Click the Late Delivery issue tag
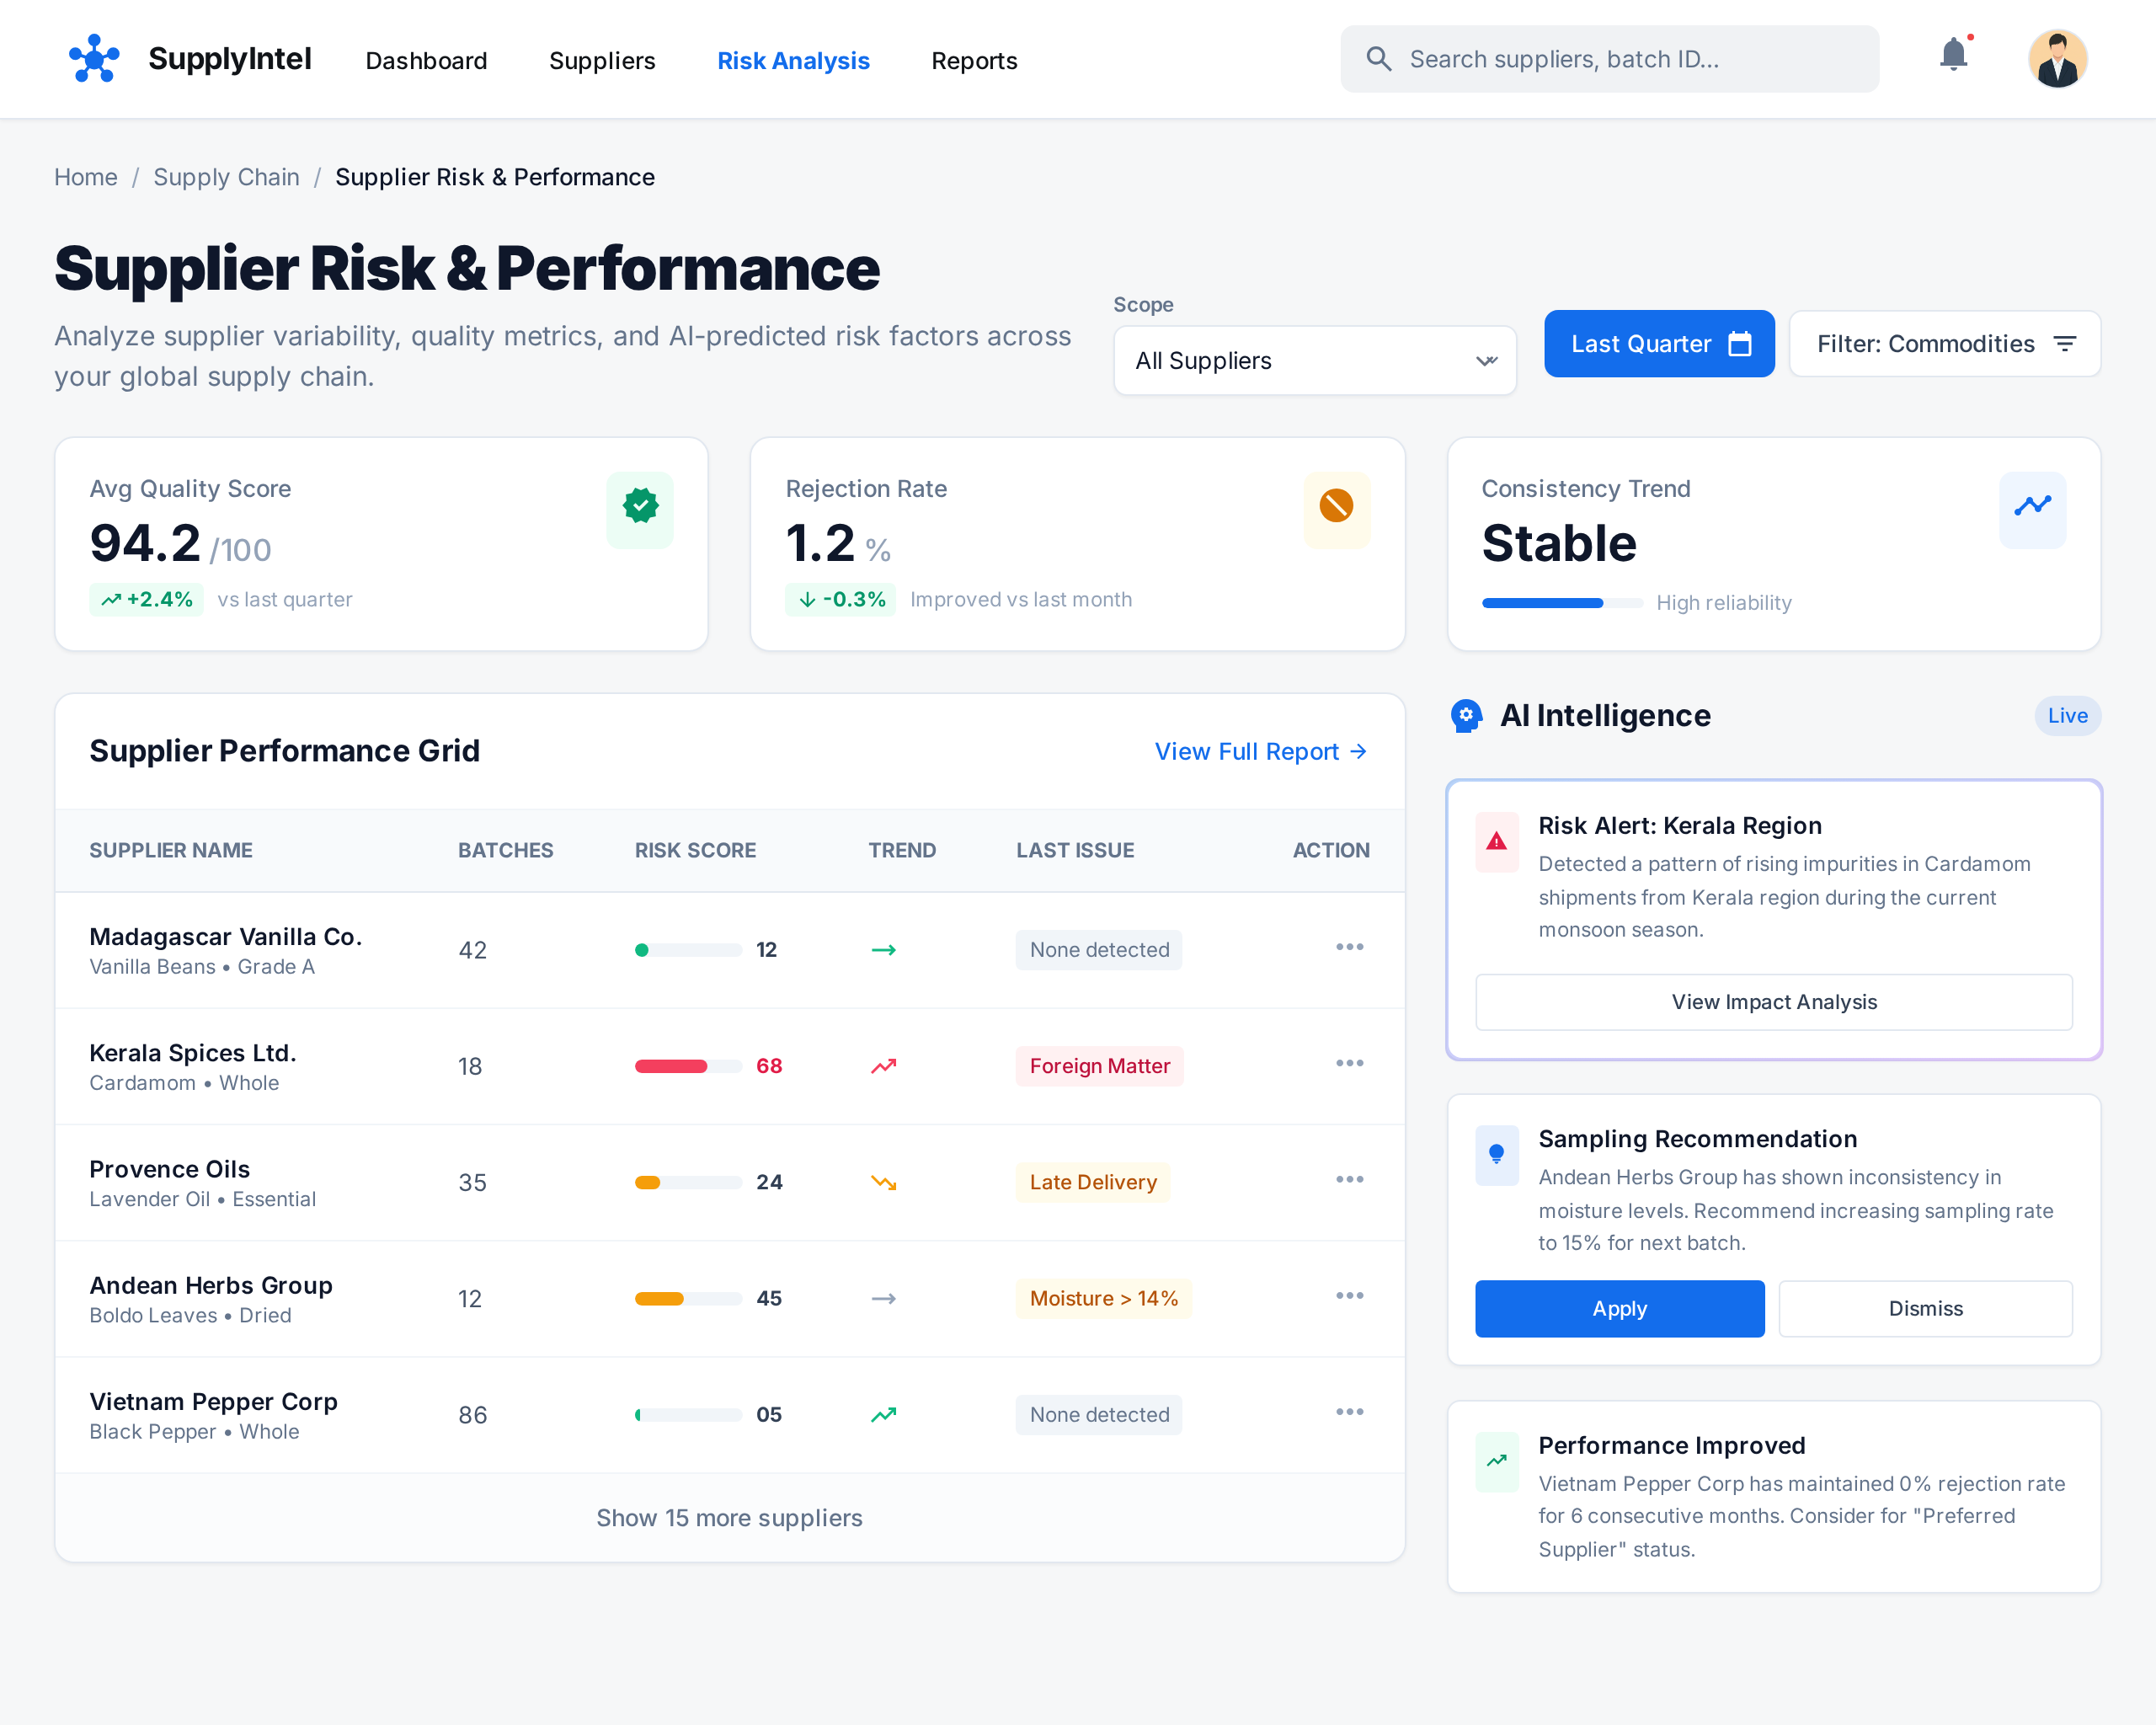The height and width of the screenshot is (1725, 2156). click(x=1093, y=1182)
